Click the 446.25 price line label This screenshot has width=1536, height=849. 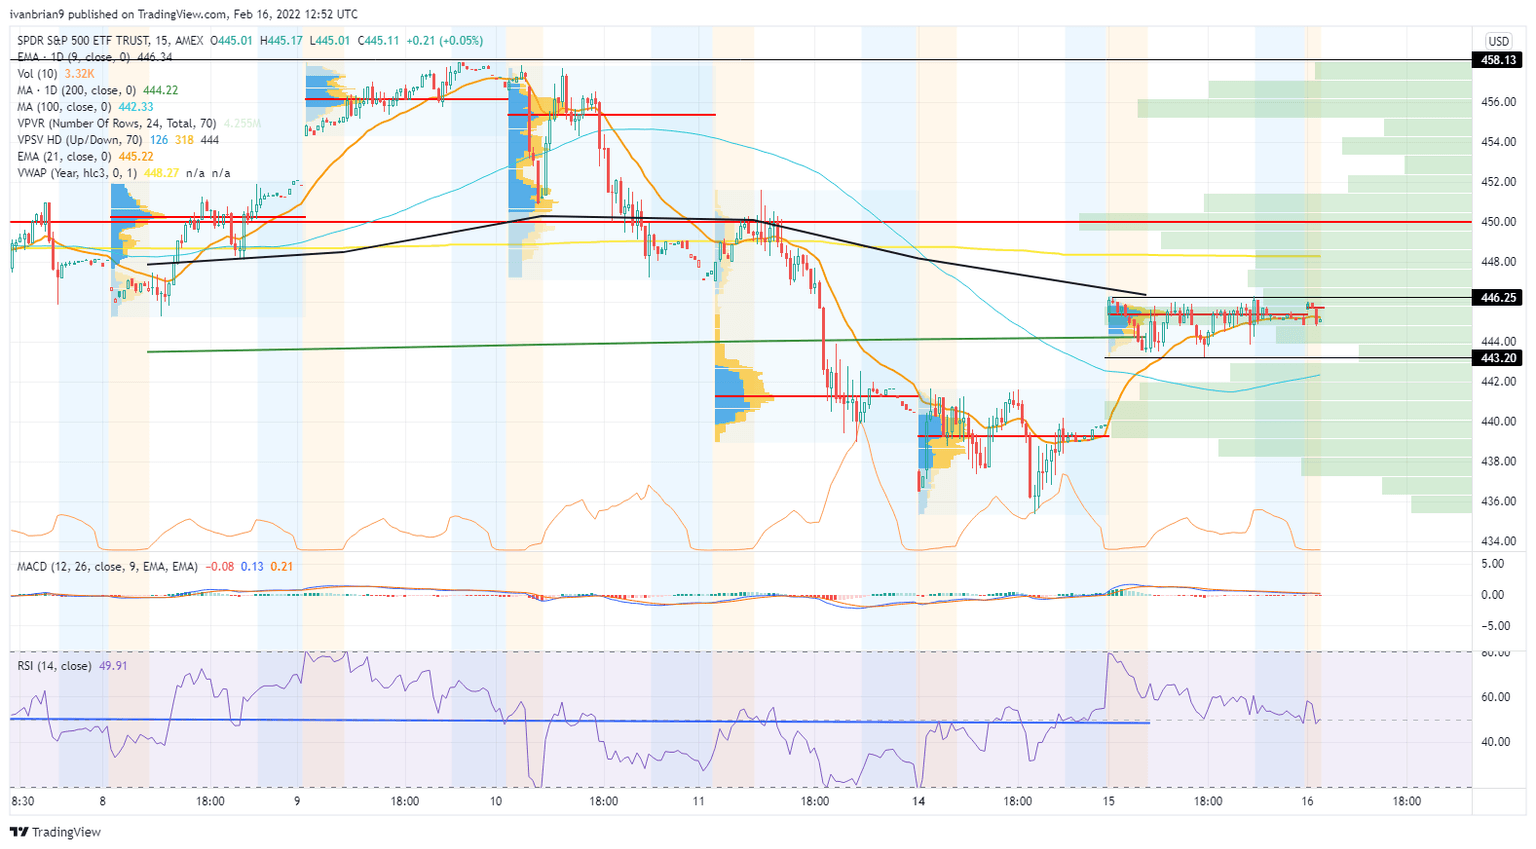(x=1499, y=297)
